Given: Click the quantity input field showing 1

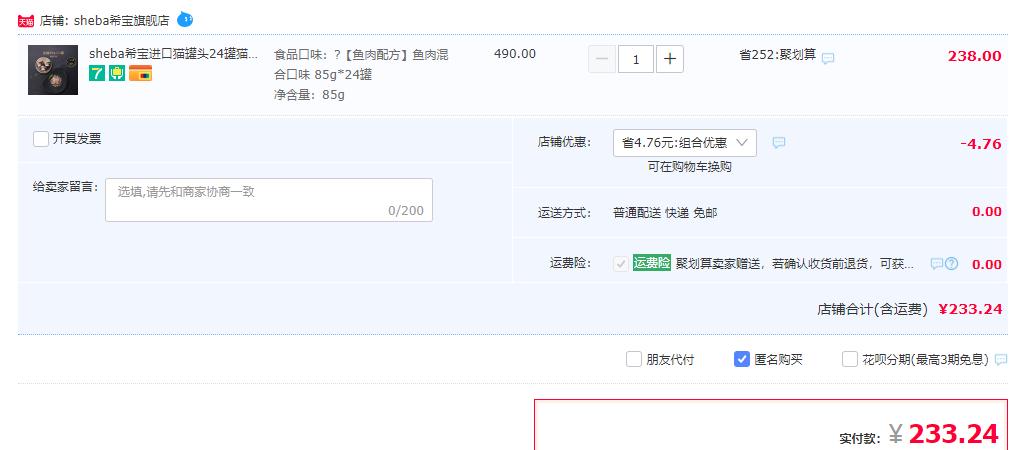Looking at the screenshot, I should tap(636, 59).
